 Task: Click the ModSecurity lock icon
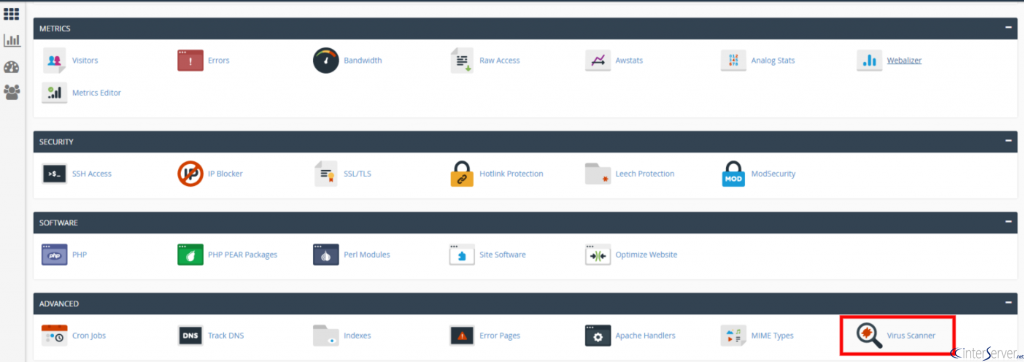tap(733, 174)
